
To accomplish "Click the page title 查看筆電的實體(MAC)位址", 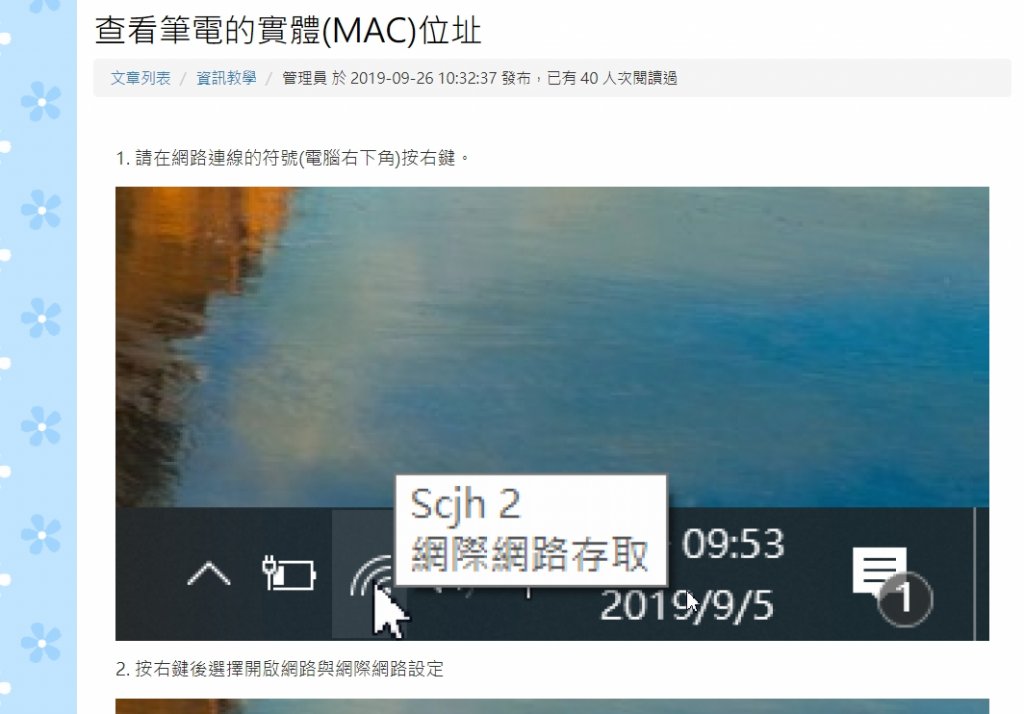I will 288,31.
